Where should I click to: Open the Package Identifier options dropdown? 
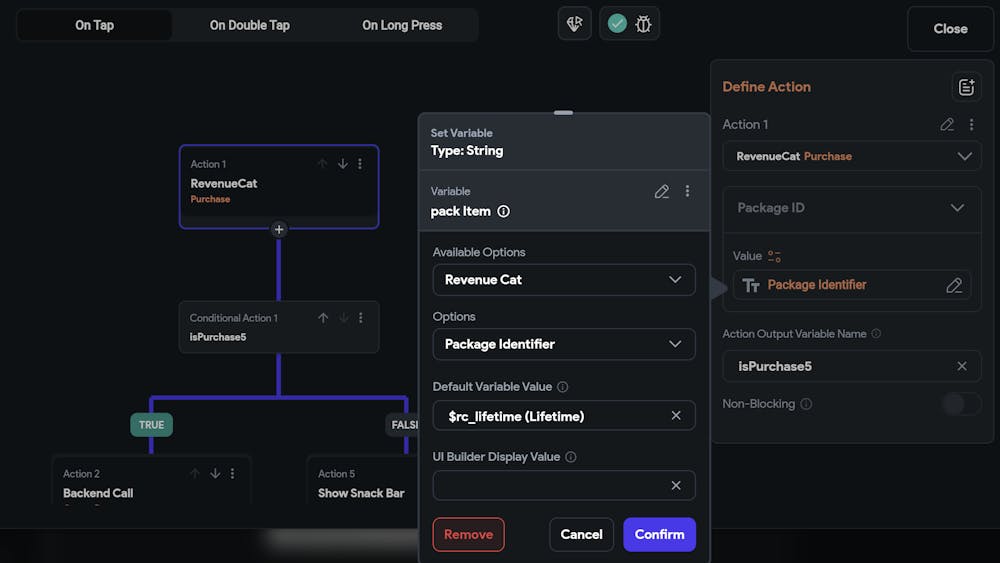click(x=564, y=344)
